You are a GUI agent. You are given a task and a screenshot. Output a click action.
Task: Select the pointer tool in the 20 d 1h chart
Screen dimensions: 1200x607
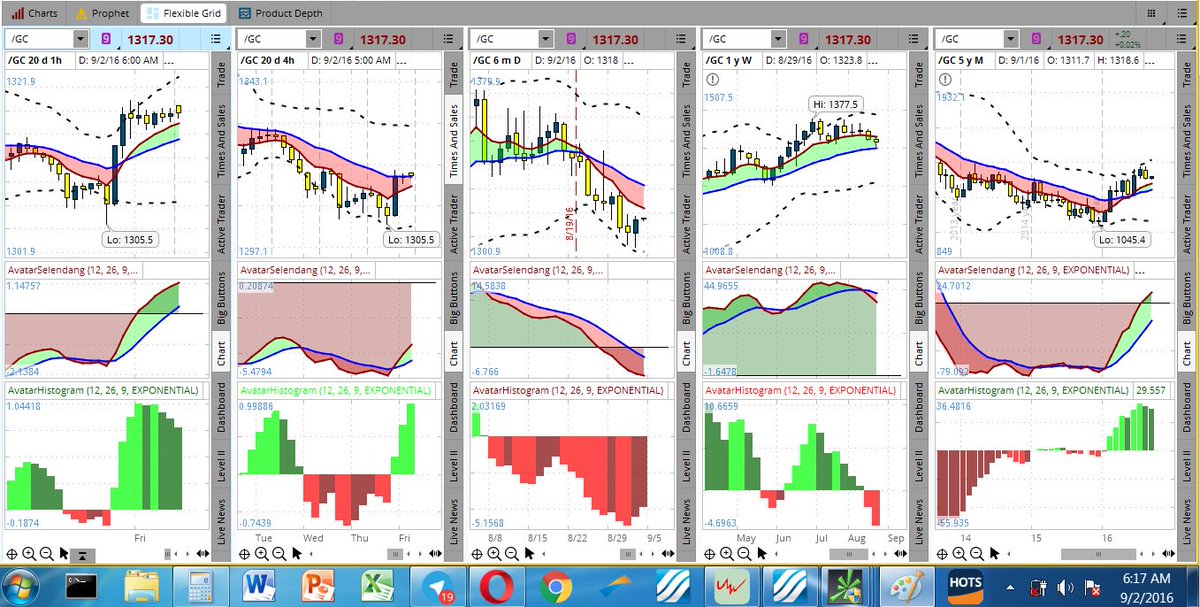[x=63, y=553]
